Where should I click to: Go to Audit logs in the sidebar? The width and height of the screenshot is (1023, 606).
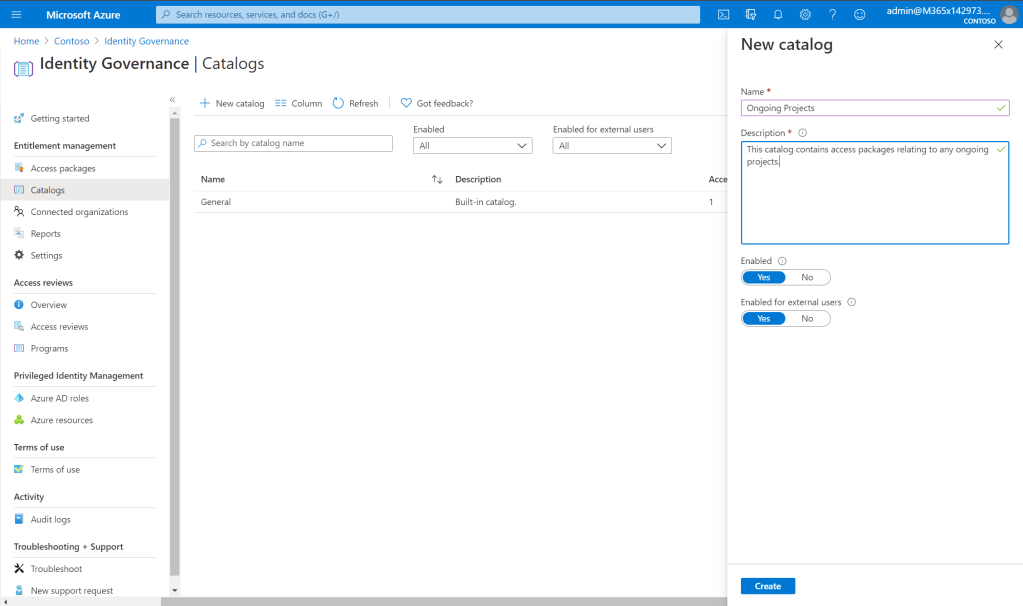(x=50, y=519)
